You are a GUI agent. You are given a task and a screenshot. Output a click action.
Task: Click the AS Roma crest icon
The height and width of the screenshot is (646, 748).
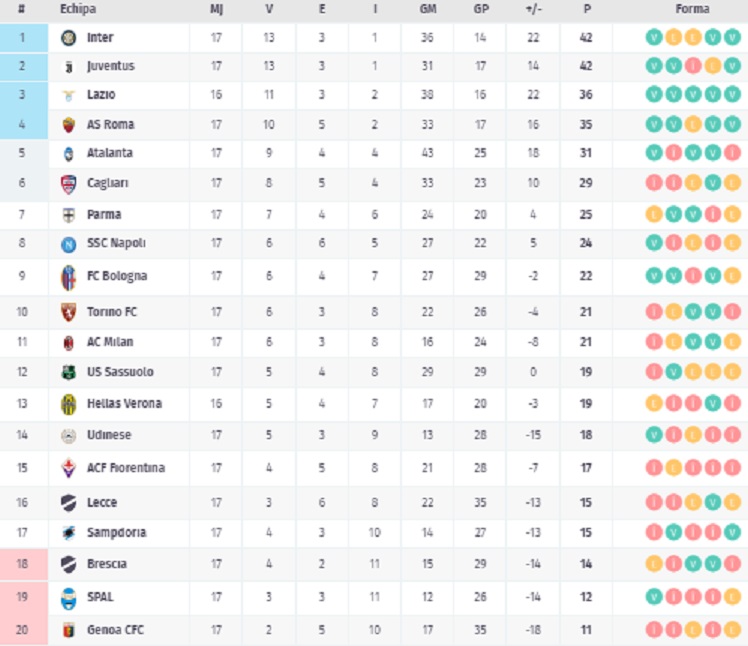68,125
